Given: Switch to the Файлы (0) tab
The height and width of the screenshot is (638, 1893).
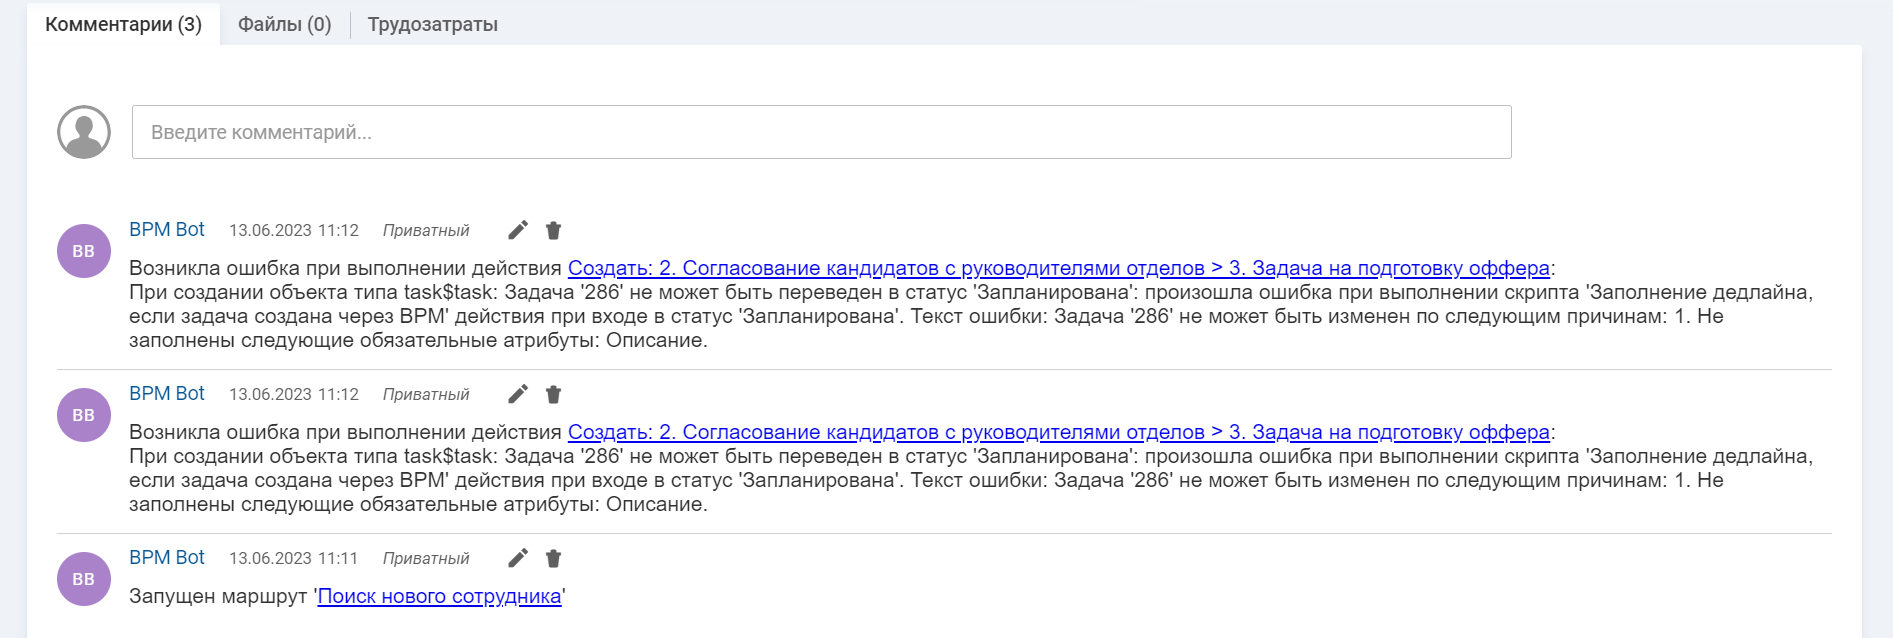Looking at the screenshot, I should coord(284,24).
